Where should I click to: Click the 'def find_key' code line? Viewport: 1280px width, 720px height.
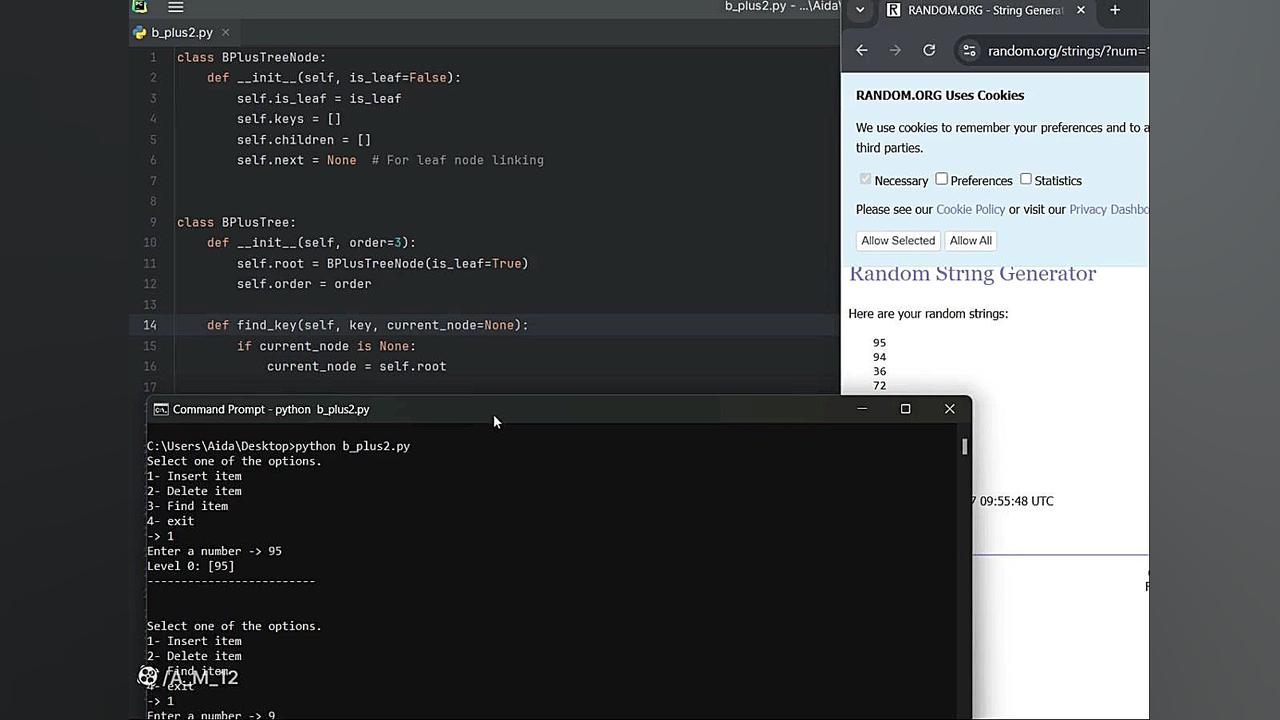pyautogui.click(x=367, y=325)
